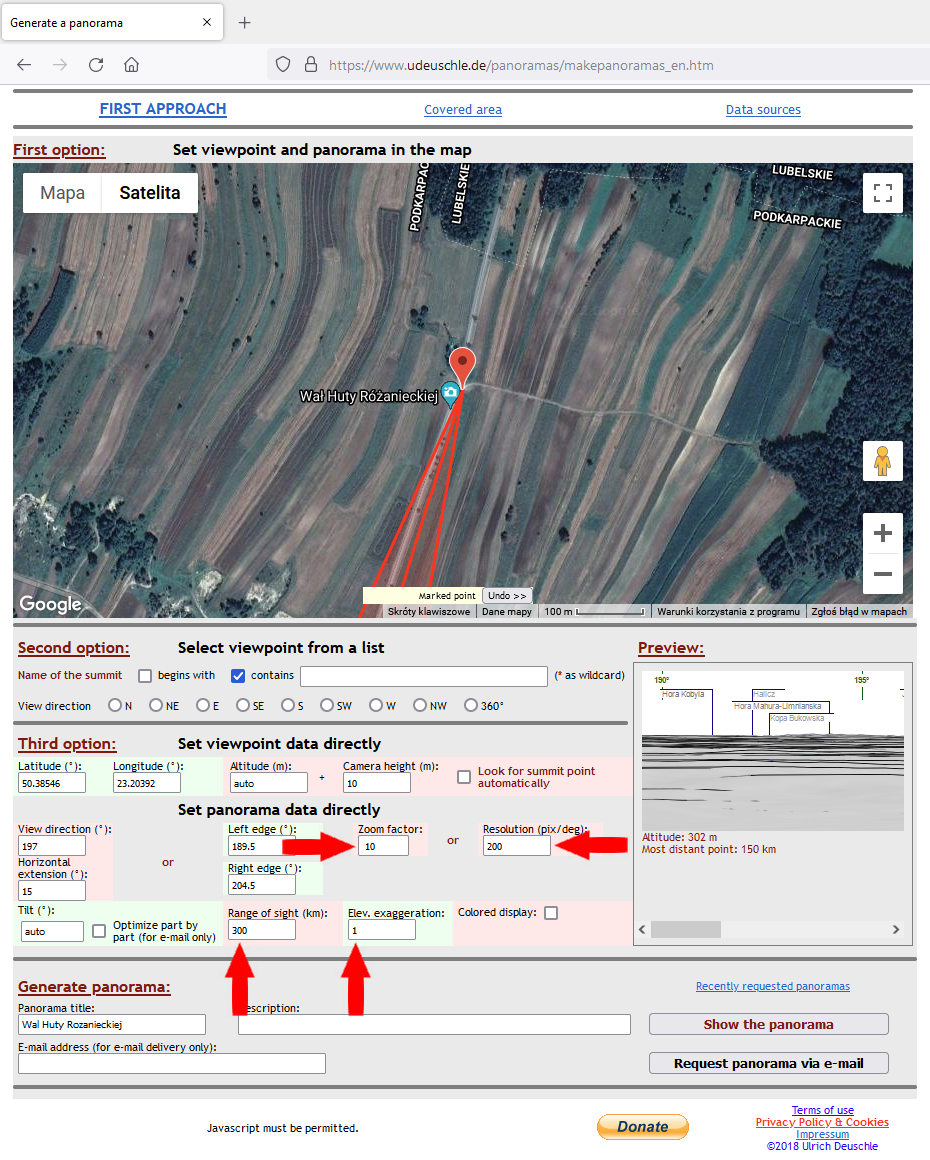Enable the 'begins with' checkbox

coord(145,676)
